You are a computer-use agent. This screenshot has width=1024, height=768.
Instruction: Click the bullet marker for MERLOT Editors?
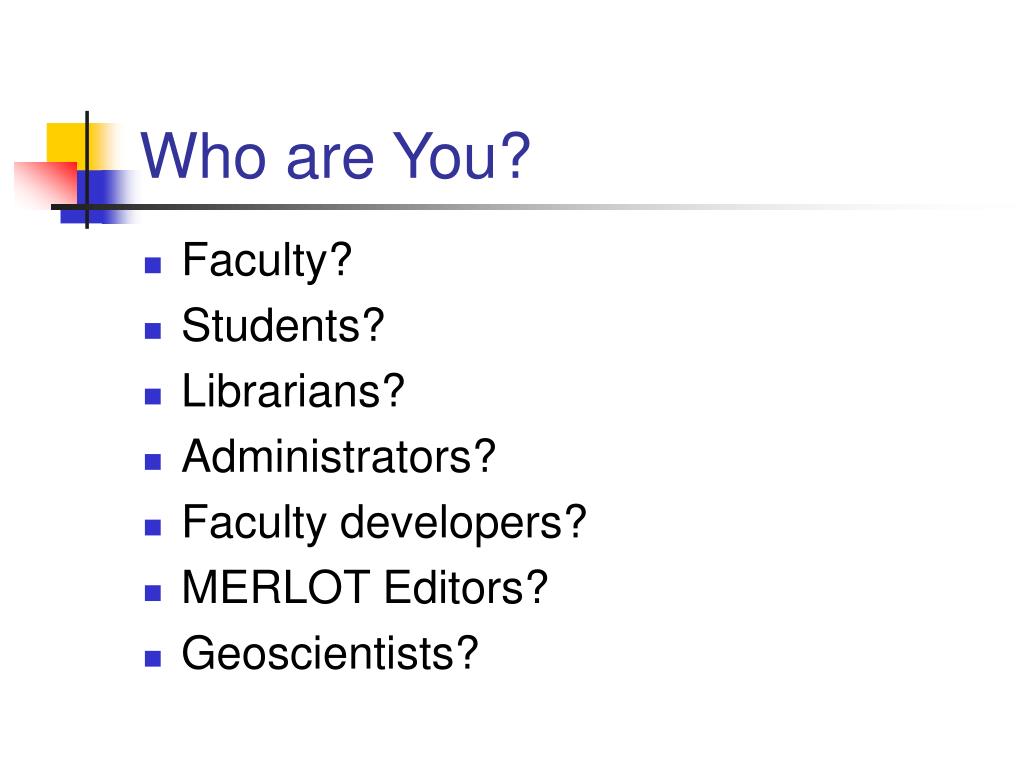click(x=153, y=592)
